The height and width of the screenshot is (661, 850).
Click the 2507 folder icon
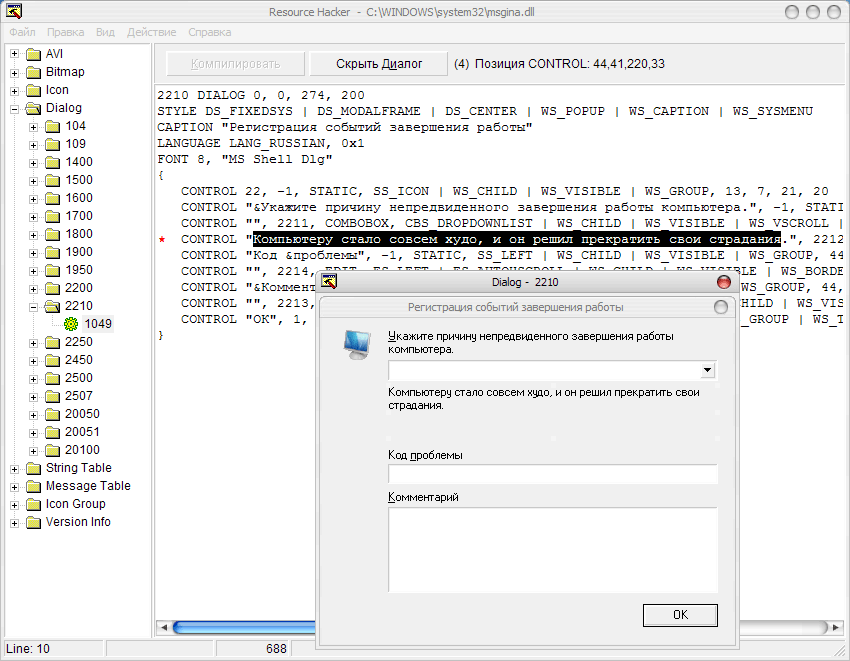[x=53, y=396]
